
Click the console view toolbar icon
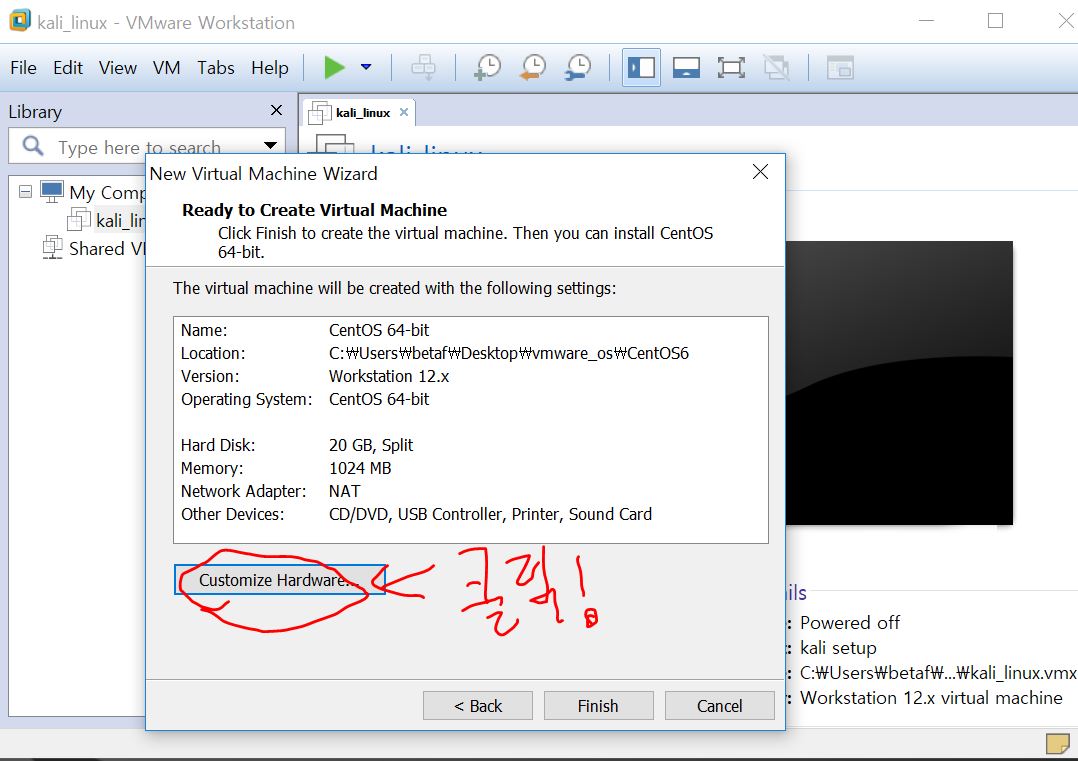pyautogui.click(x=839, y=67)
